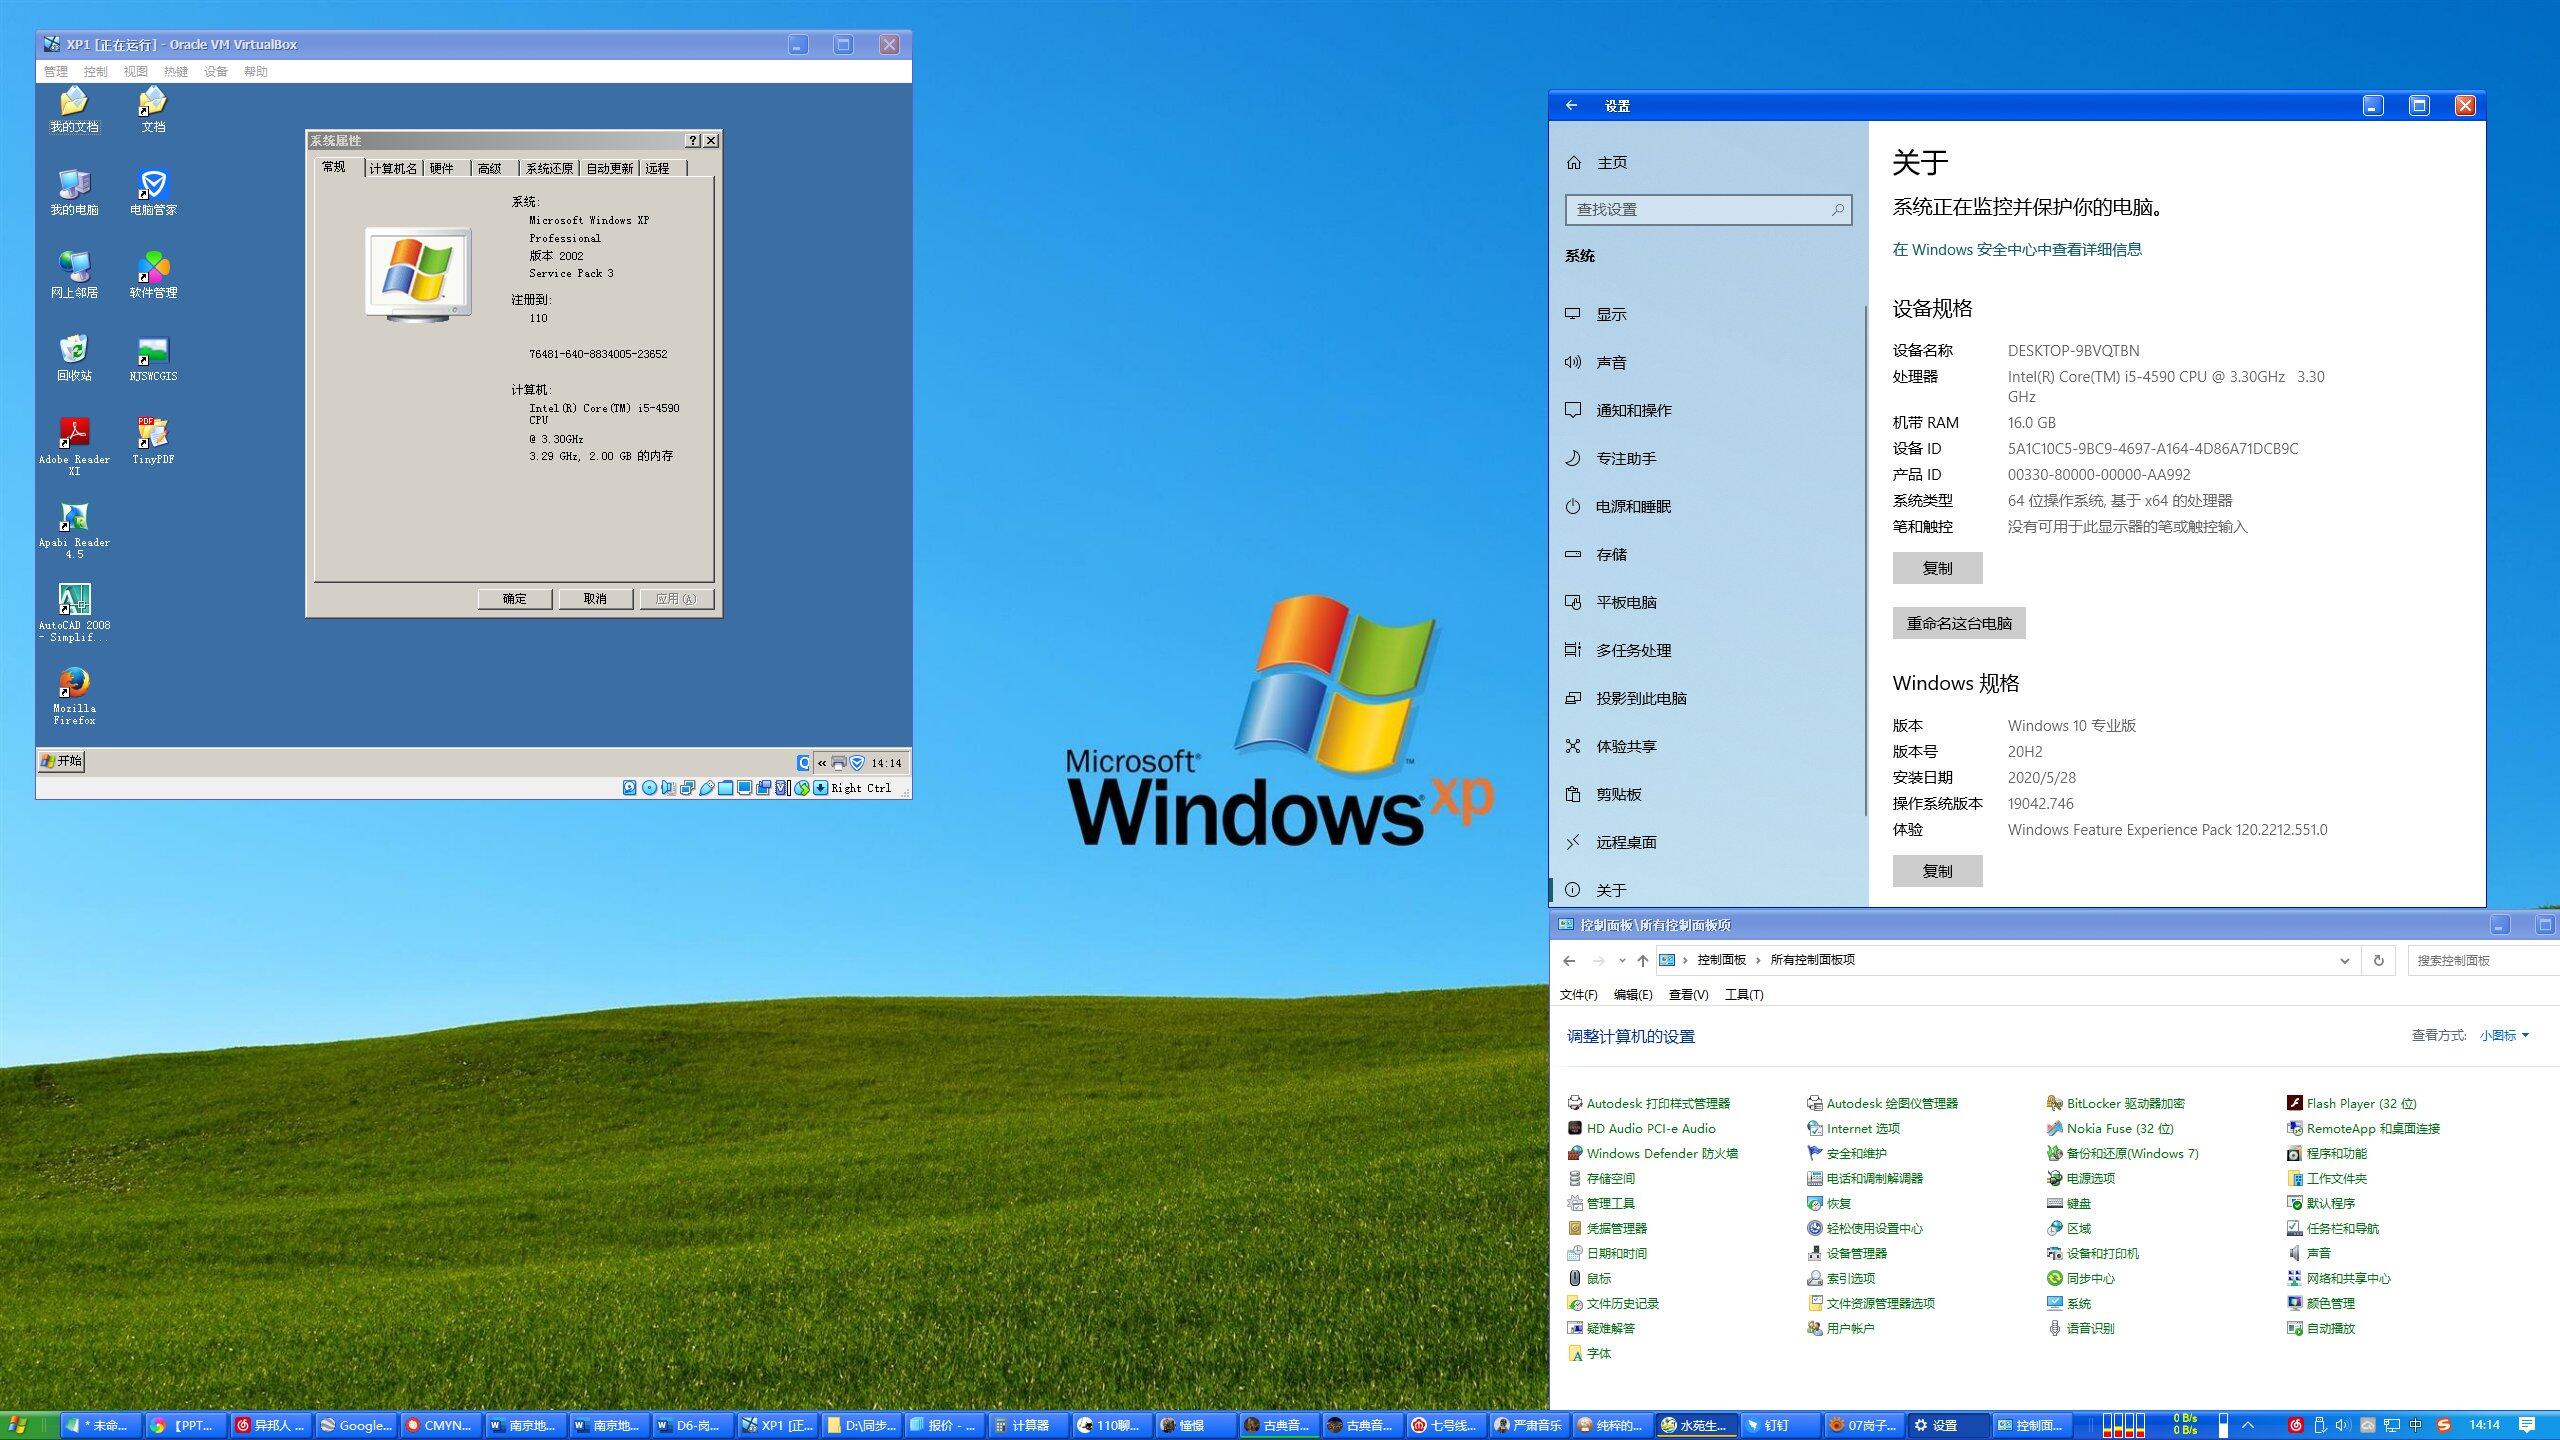
Task: Click 取消 in 系统属性 dialog
Action: coord(595,598)
